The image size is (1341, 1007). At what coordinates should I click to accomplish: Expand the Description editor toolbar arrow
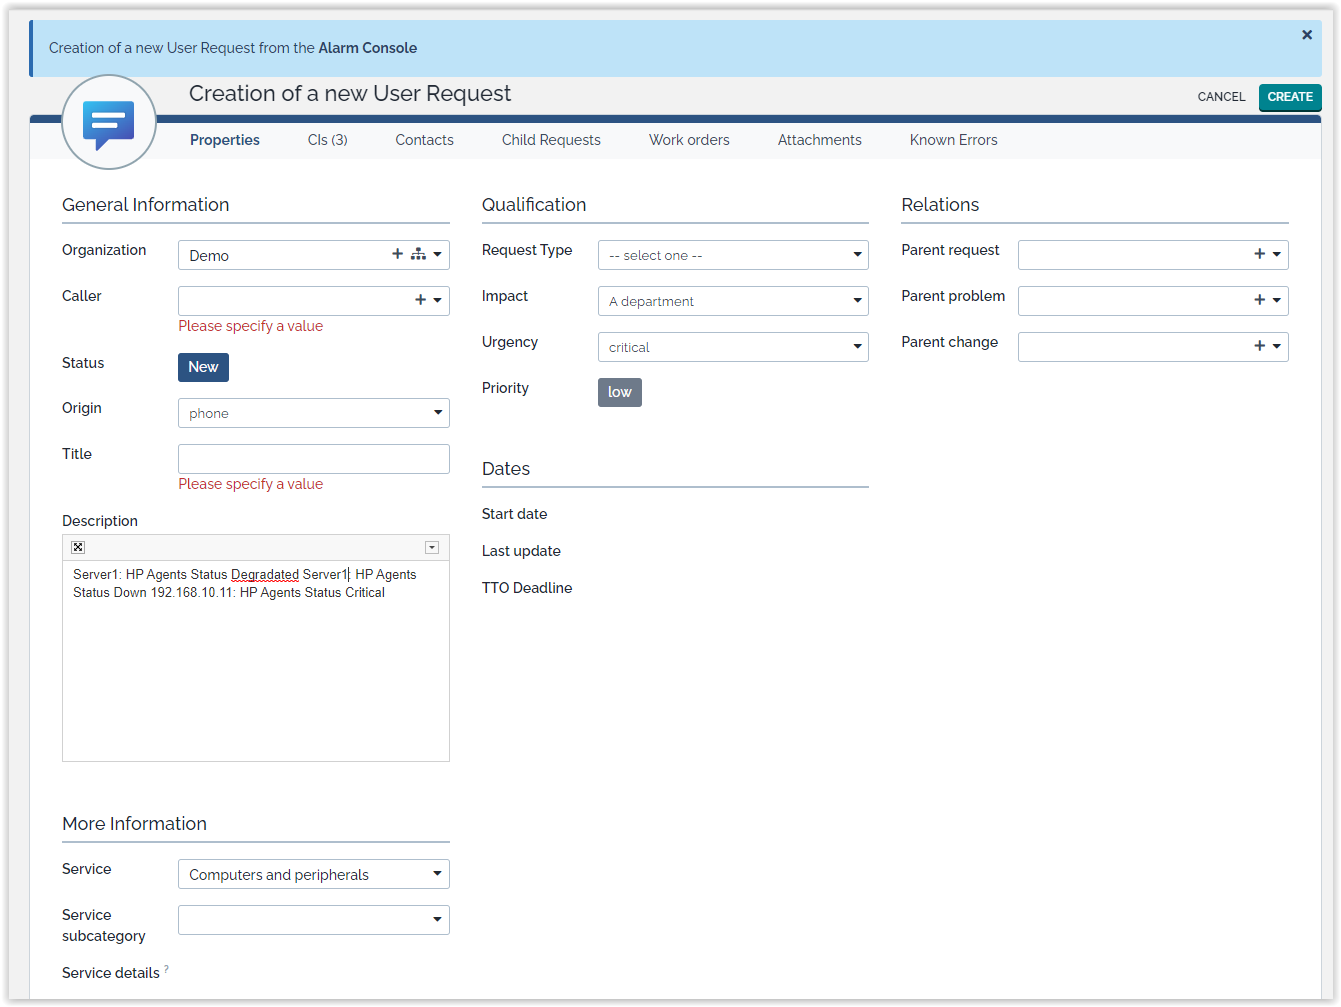click(432, 547)
